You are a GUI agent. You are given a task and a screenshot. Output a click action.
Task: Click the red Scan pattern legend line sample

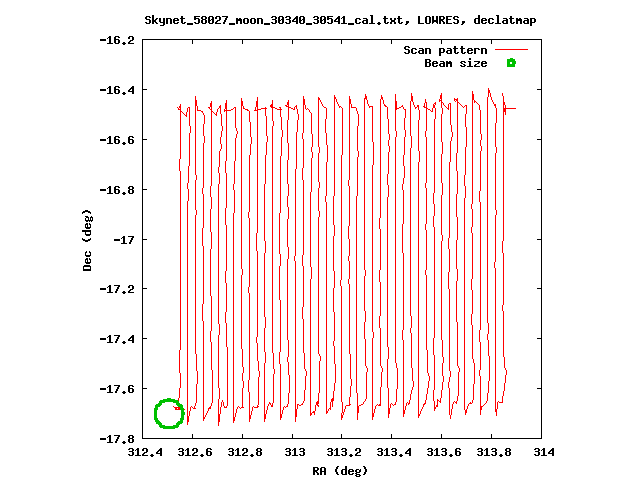(511, 50)
